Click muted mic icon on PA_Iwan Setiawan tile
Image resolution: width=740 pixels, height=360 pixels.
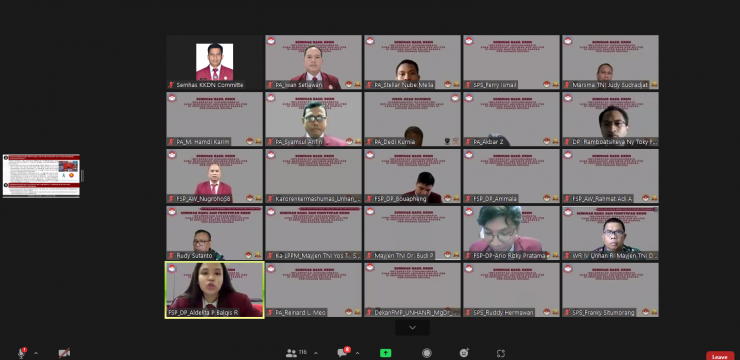[270, 85]
